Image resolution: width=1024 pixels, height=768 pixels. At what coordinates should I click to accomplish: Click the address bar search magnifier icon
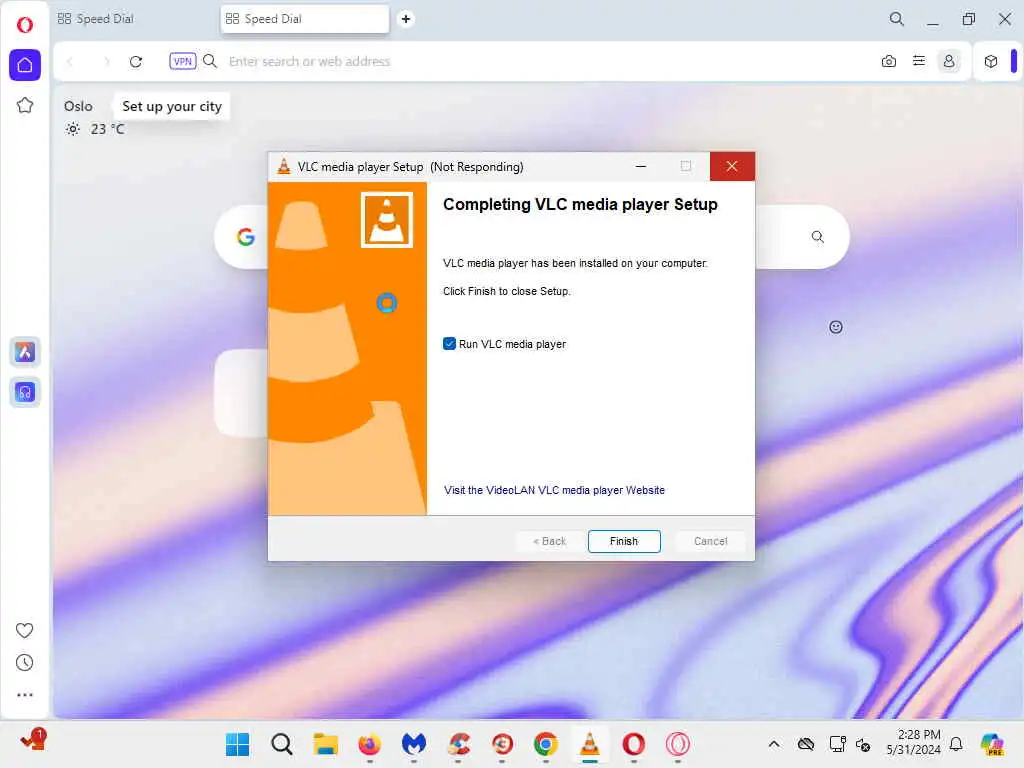[210, 61]
